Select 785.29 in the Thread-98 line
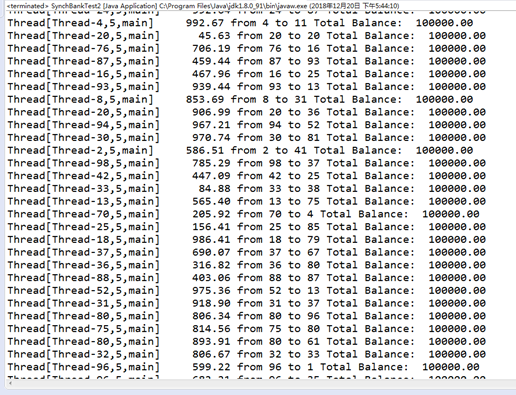 211,163
